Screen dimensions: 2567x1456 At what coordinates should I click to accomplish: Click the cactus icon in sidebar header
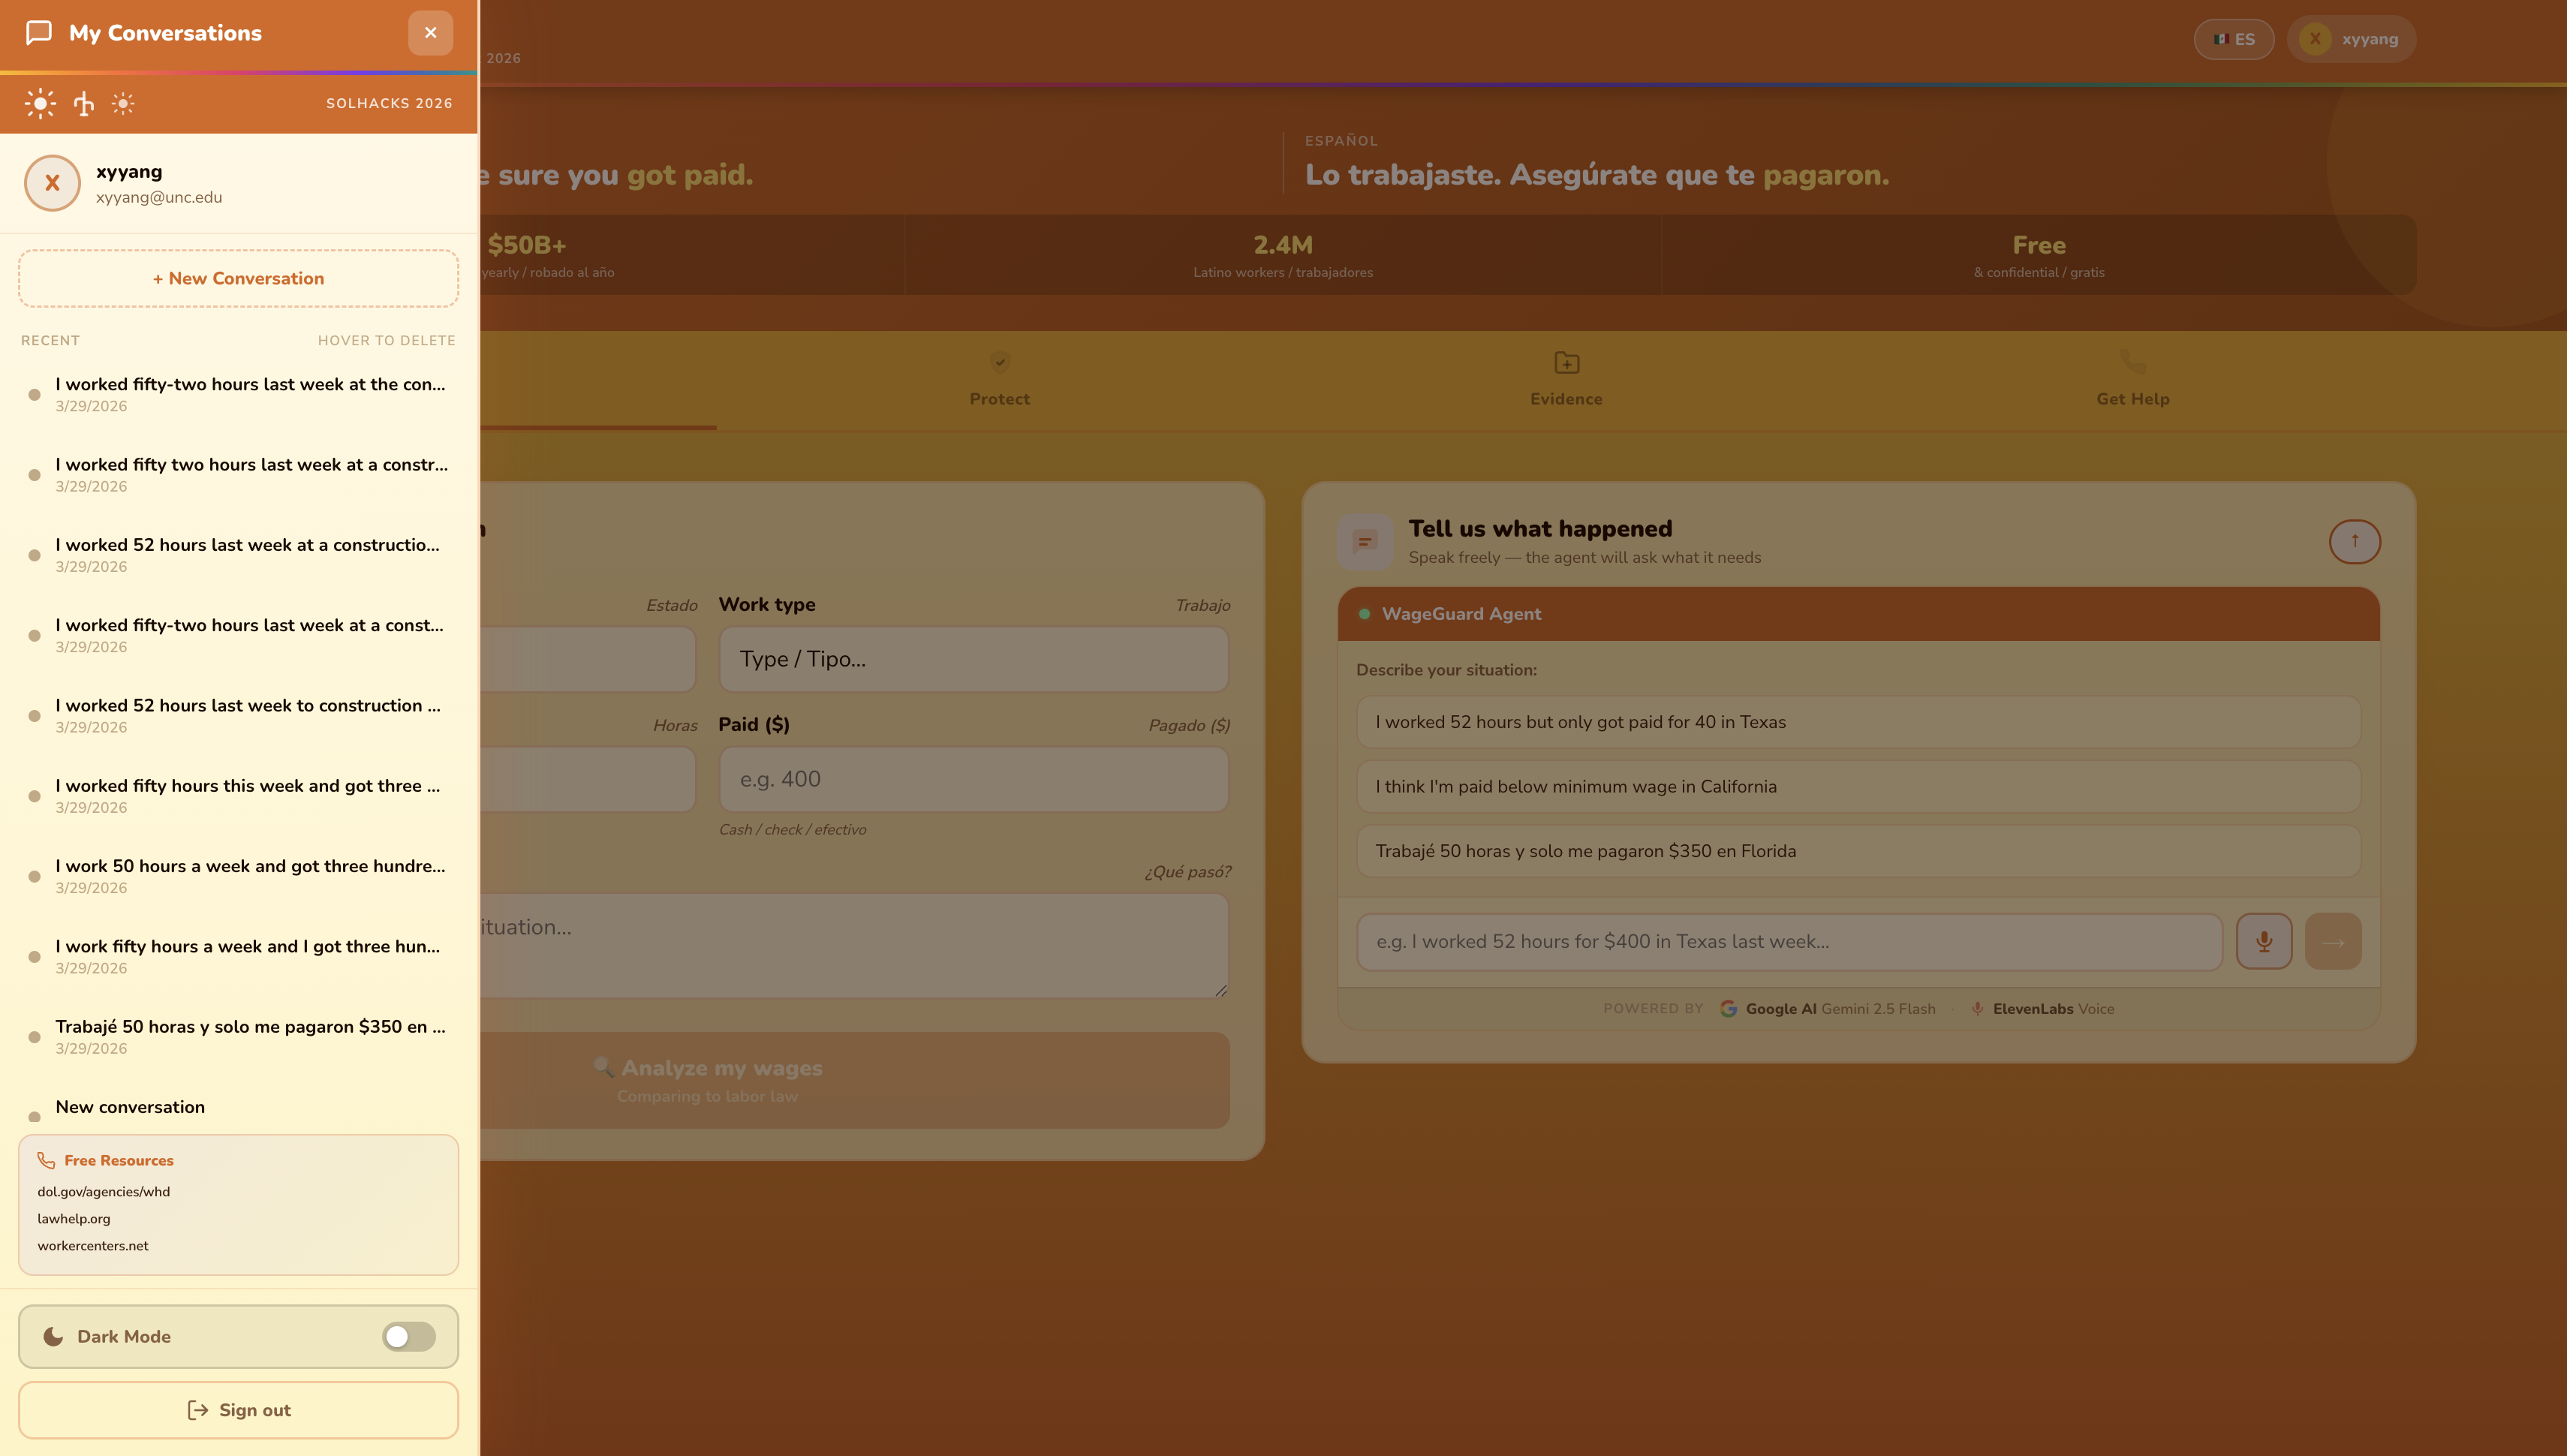coord(84,103)
